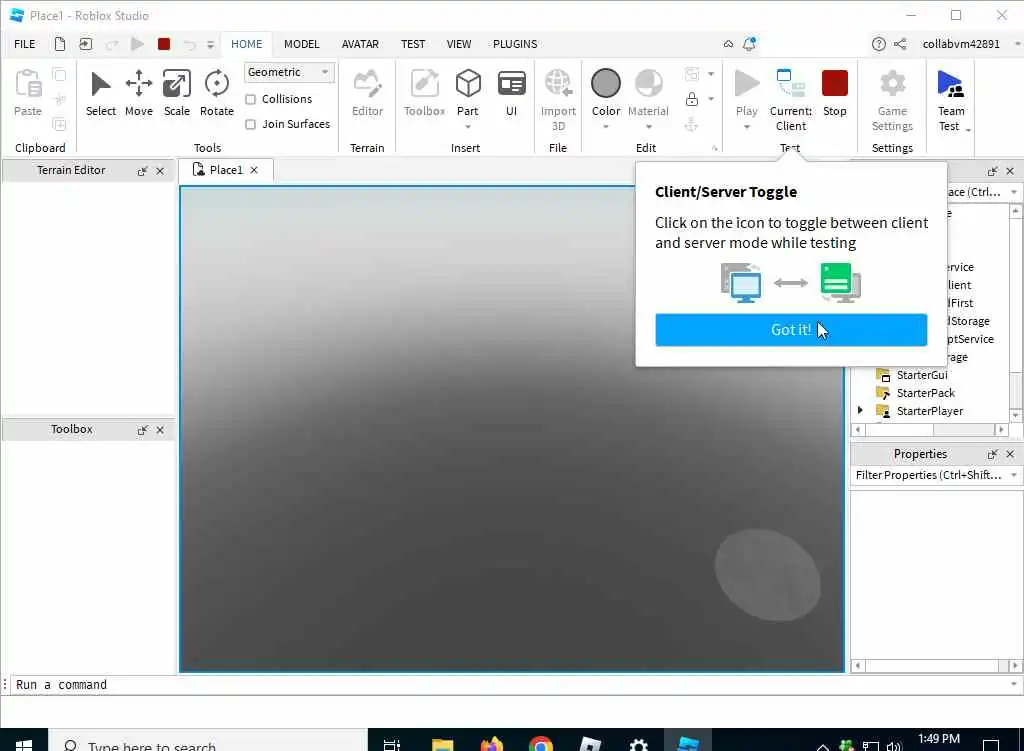This screenshot has width=1024, height=751.
Task: Close the Terrain Editor panel
Action: (x=160, y=171)
